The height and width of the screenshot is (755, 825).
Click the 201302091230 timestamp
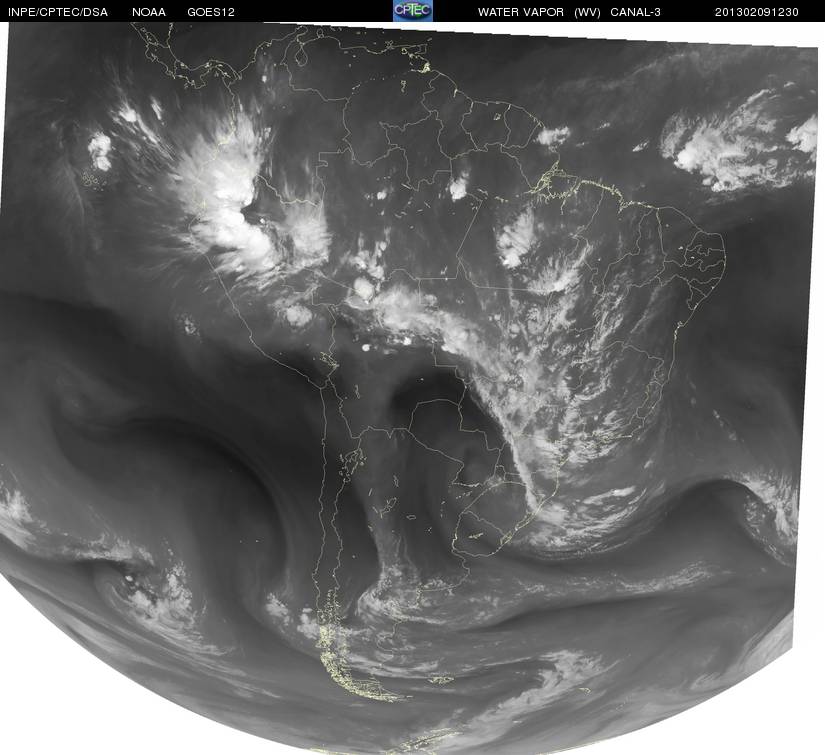tap(757, 12)
